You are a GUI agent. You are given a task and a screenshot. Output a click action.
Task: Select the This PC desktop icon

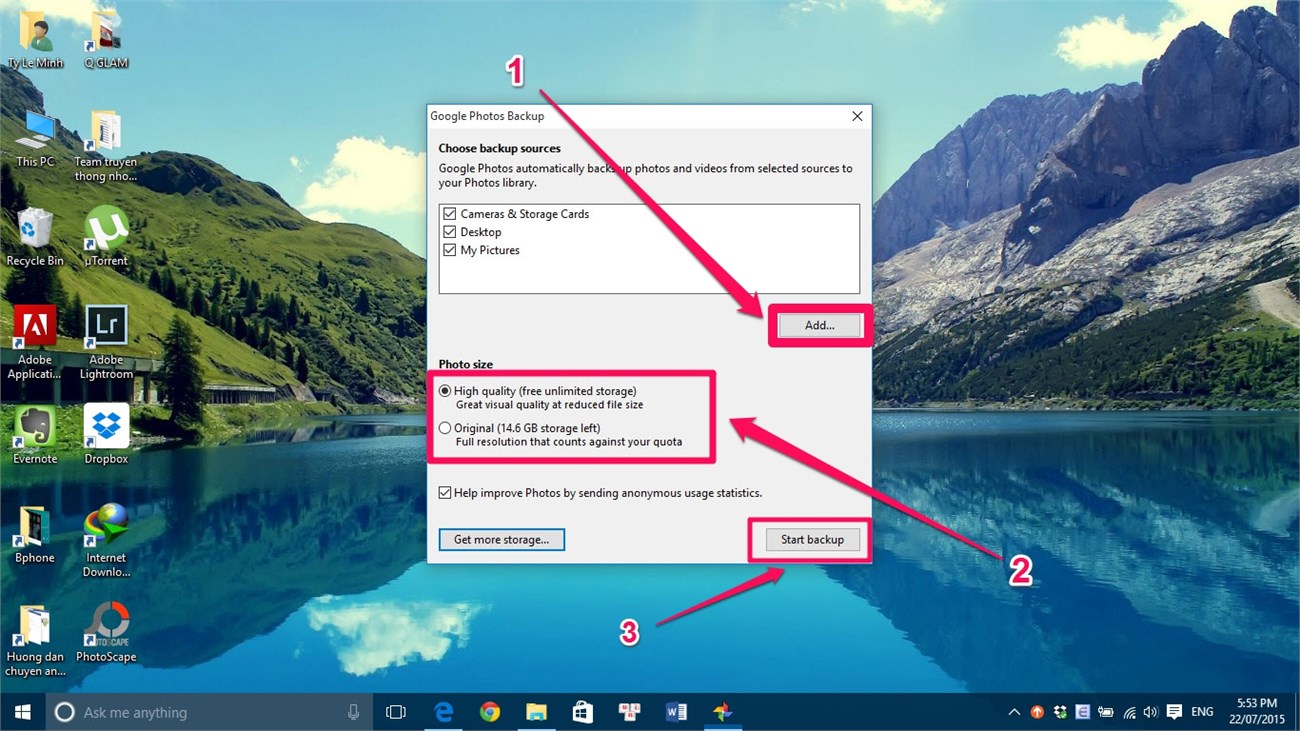coord(35,139)
